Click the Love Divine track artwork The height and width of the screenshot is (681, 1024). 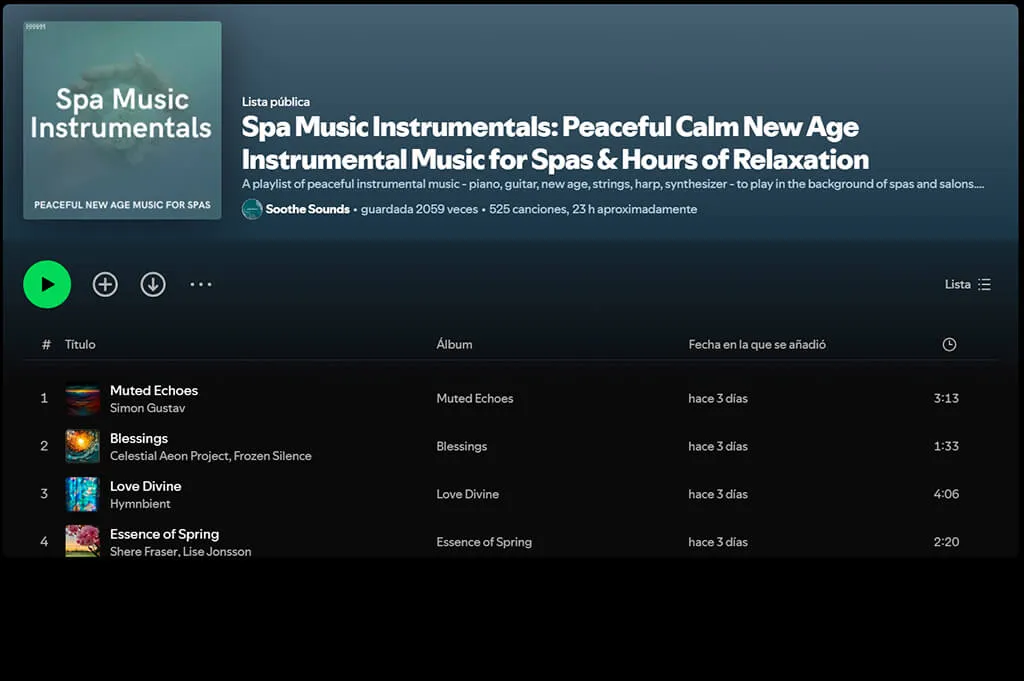tap(82, 494)
